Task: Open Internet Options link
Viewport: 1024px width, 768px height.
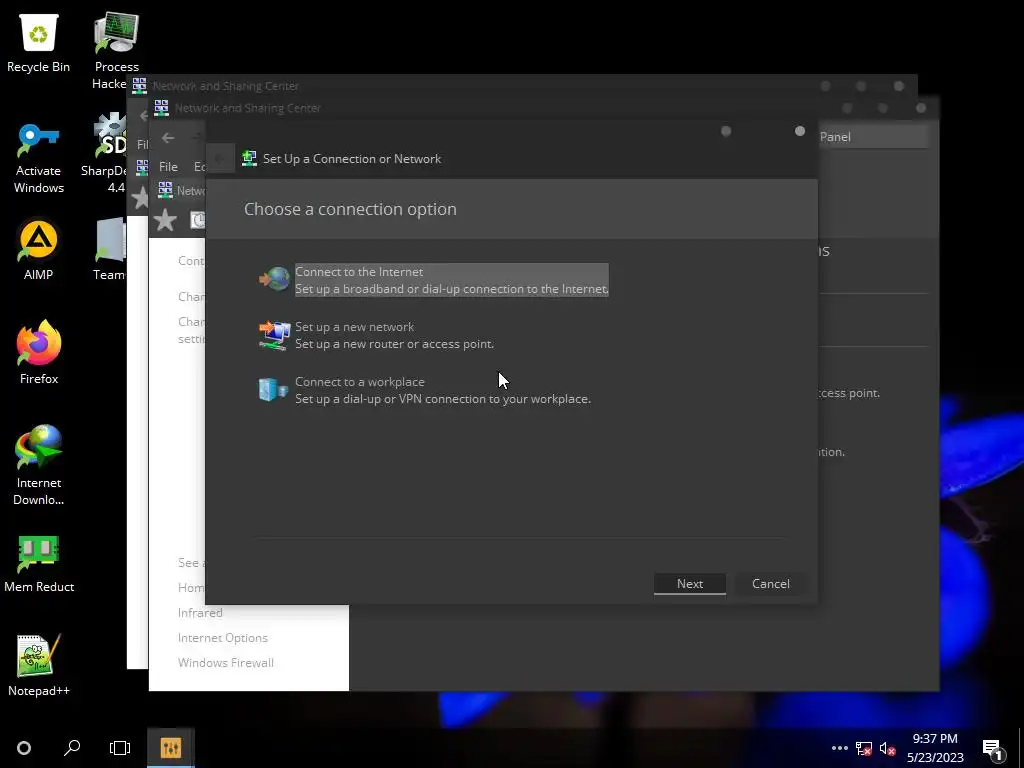Action: pyautogui.click(x=223, y=637)
